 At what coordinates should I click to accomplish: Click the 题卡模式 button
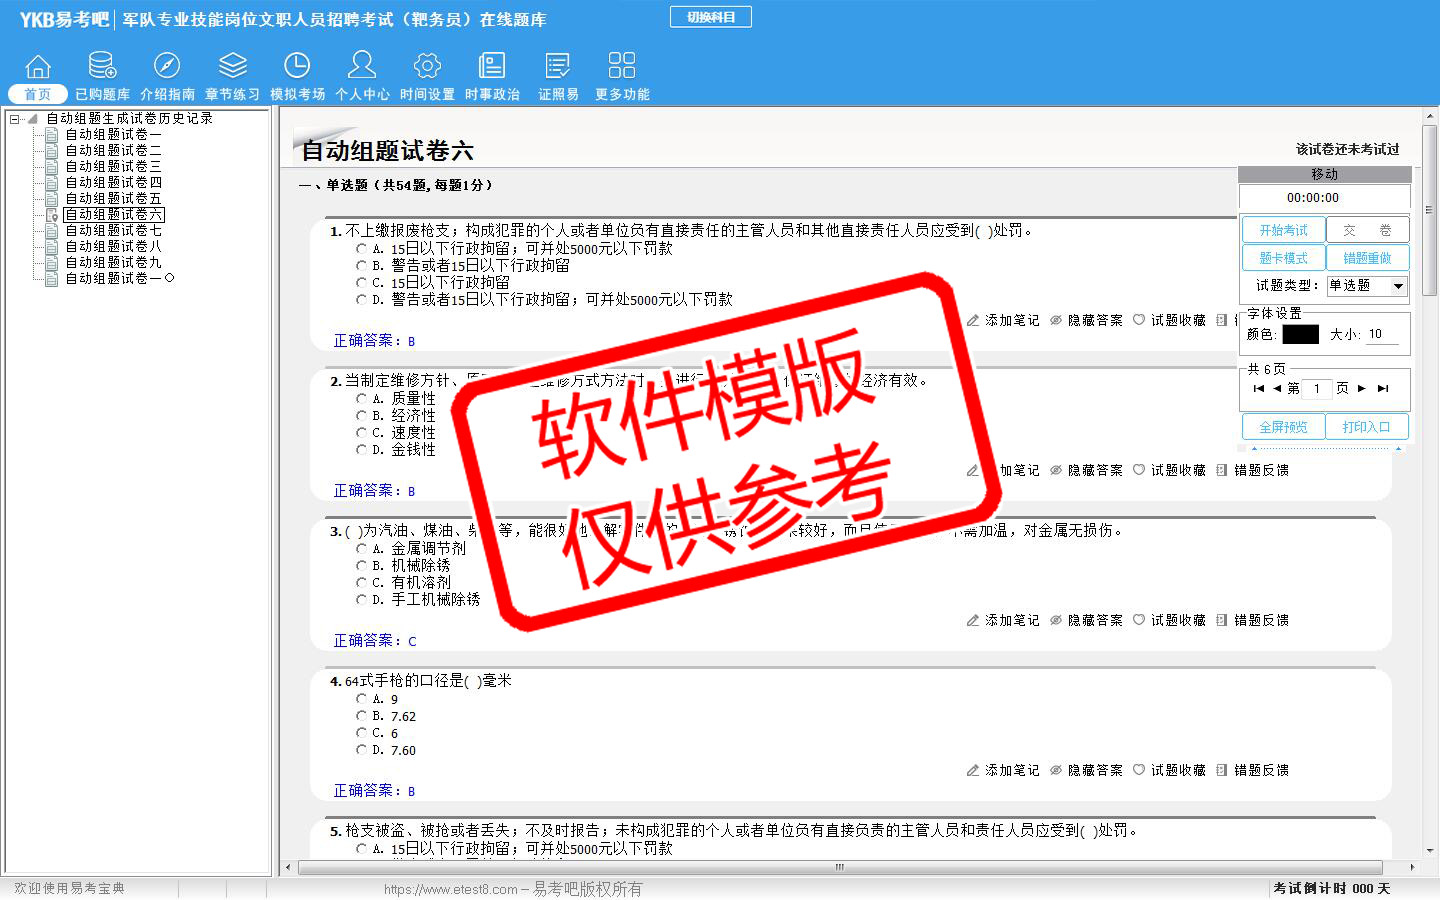coord(1283,258)
